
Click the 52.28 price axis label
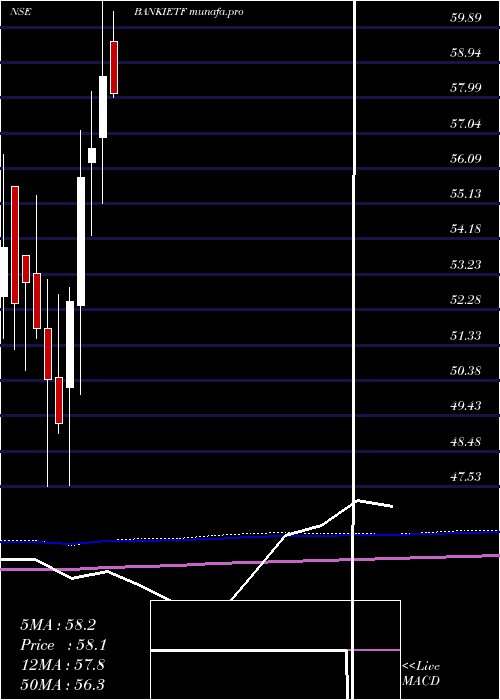coord(465,300)
